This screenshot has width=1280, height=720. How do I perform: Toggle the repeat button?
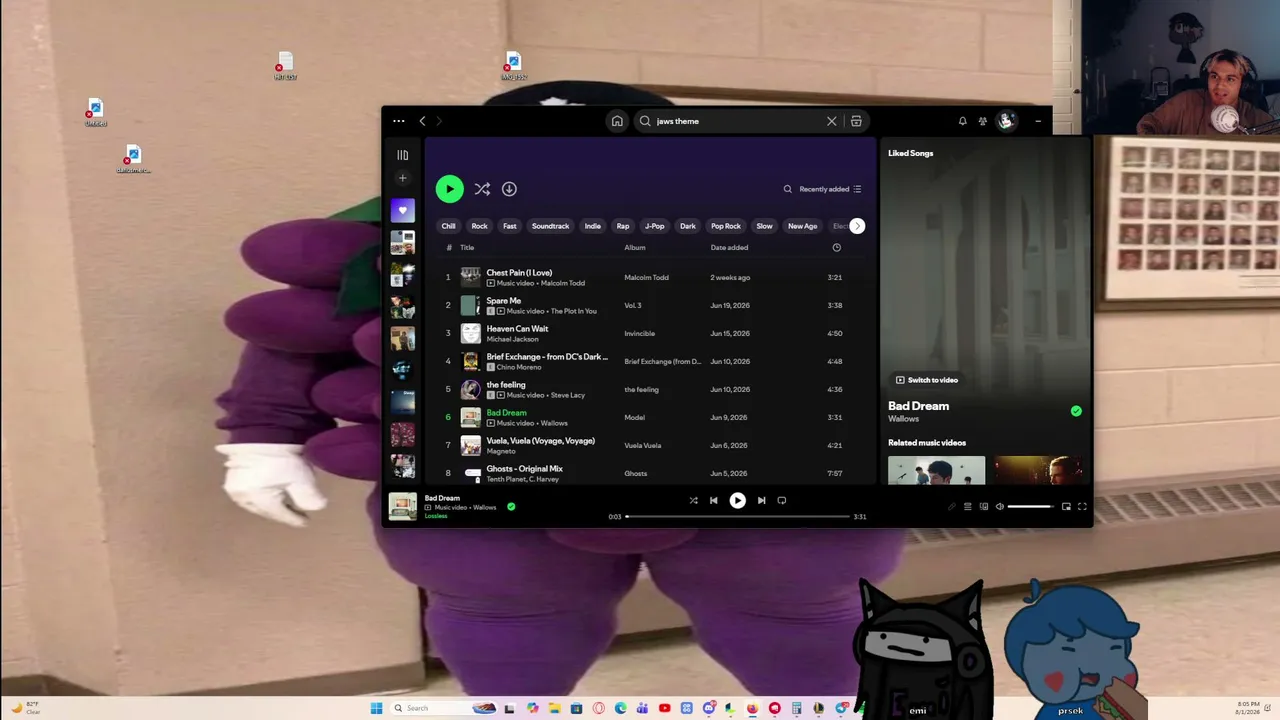(782, 501)
